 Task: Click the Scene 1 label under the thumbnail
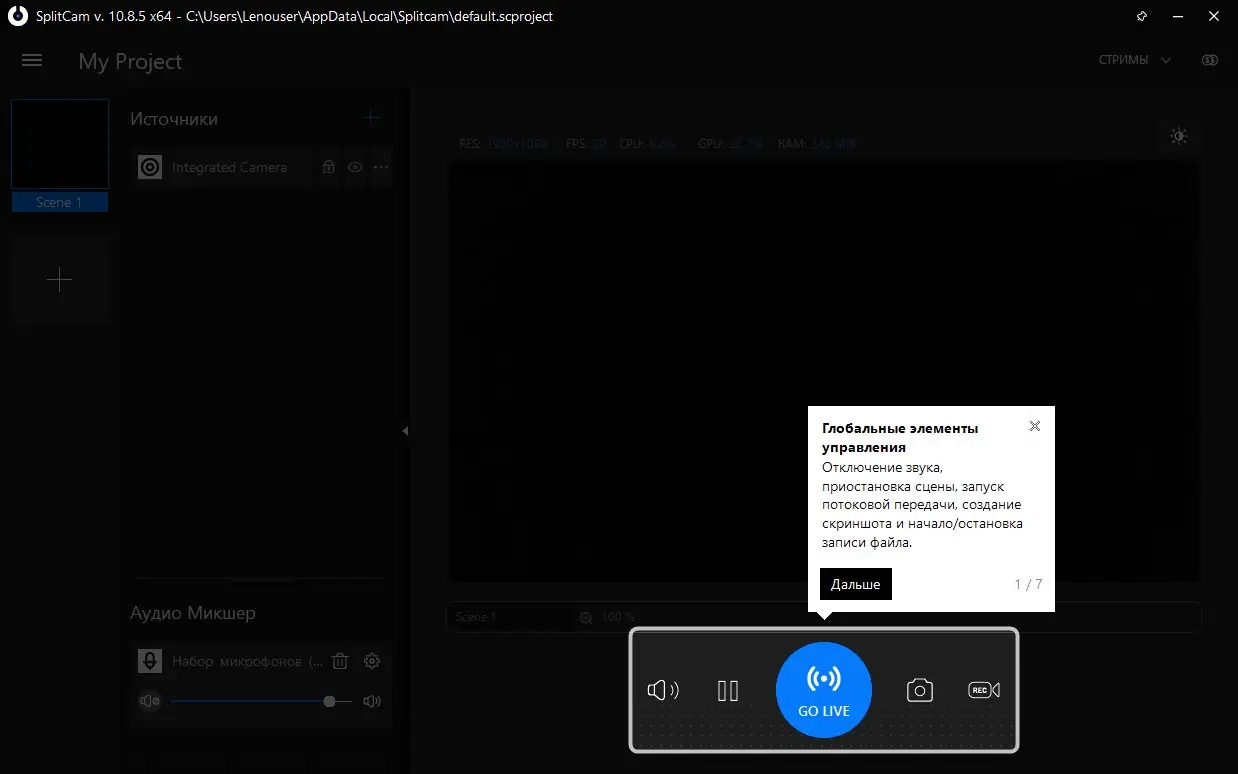[x=60, y=202]
